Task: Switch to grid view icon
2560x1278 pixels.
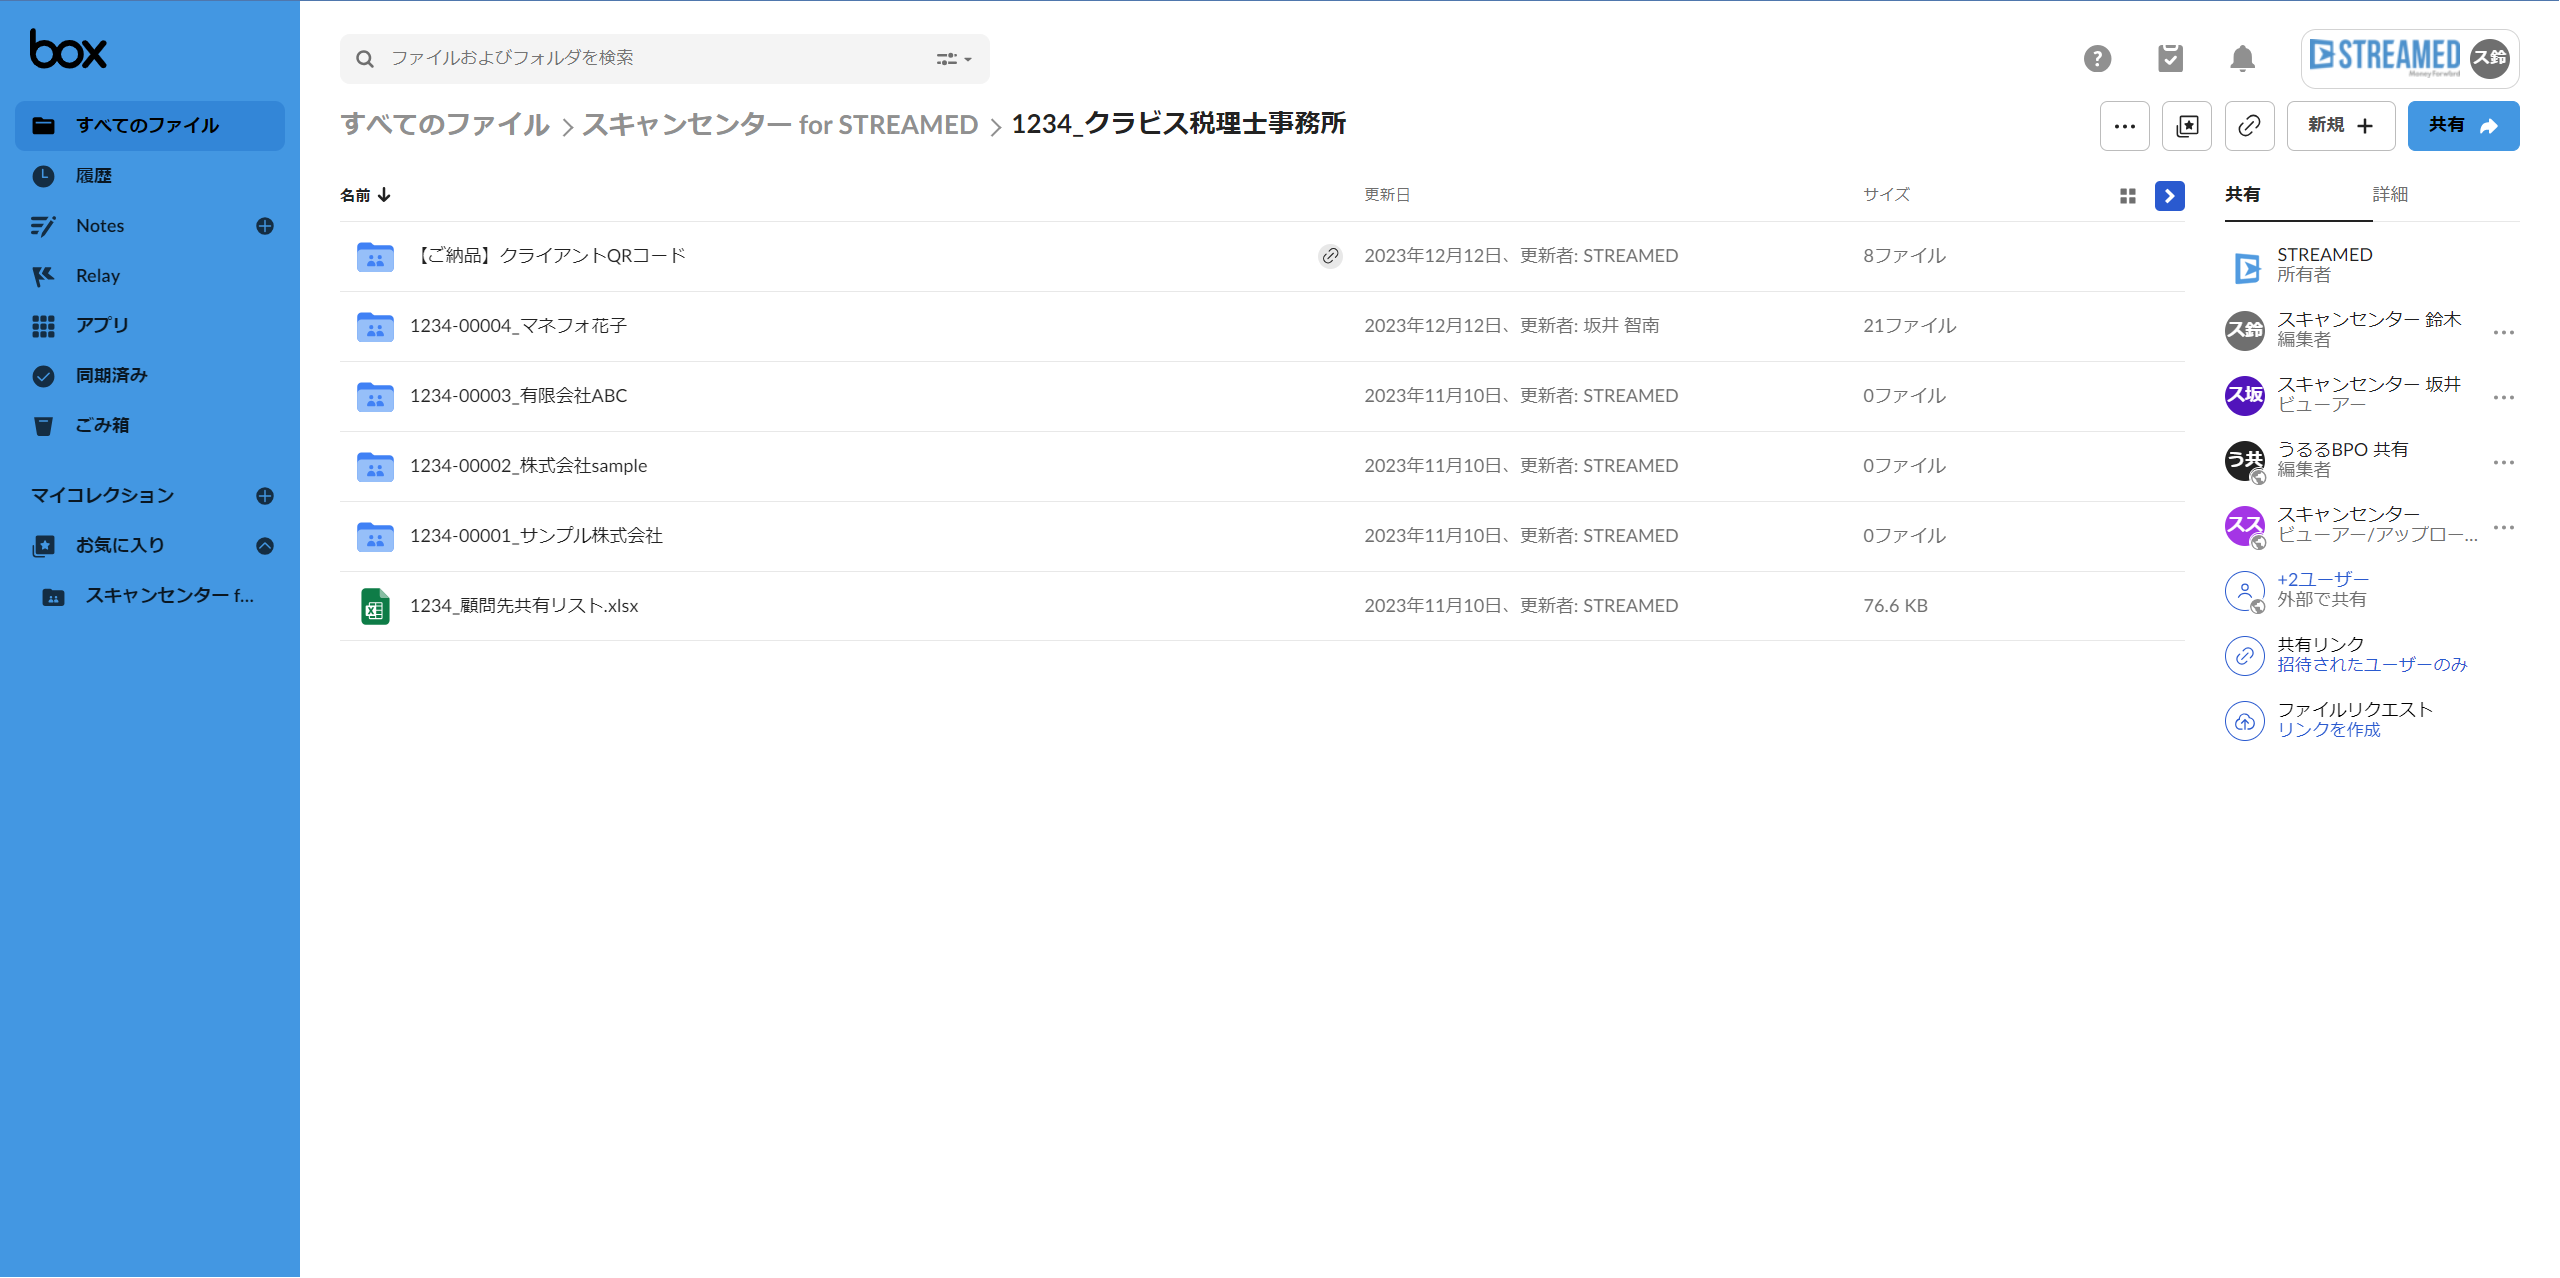Action: point(2127,196)
